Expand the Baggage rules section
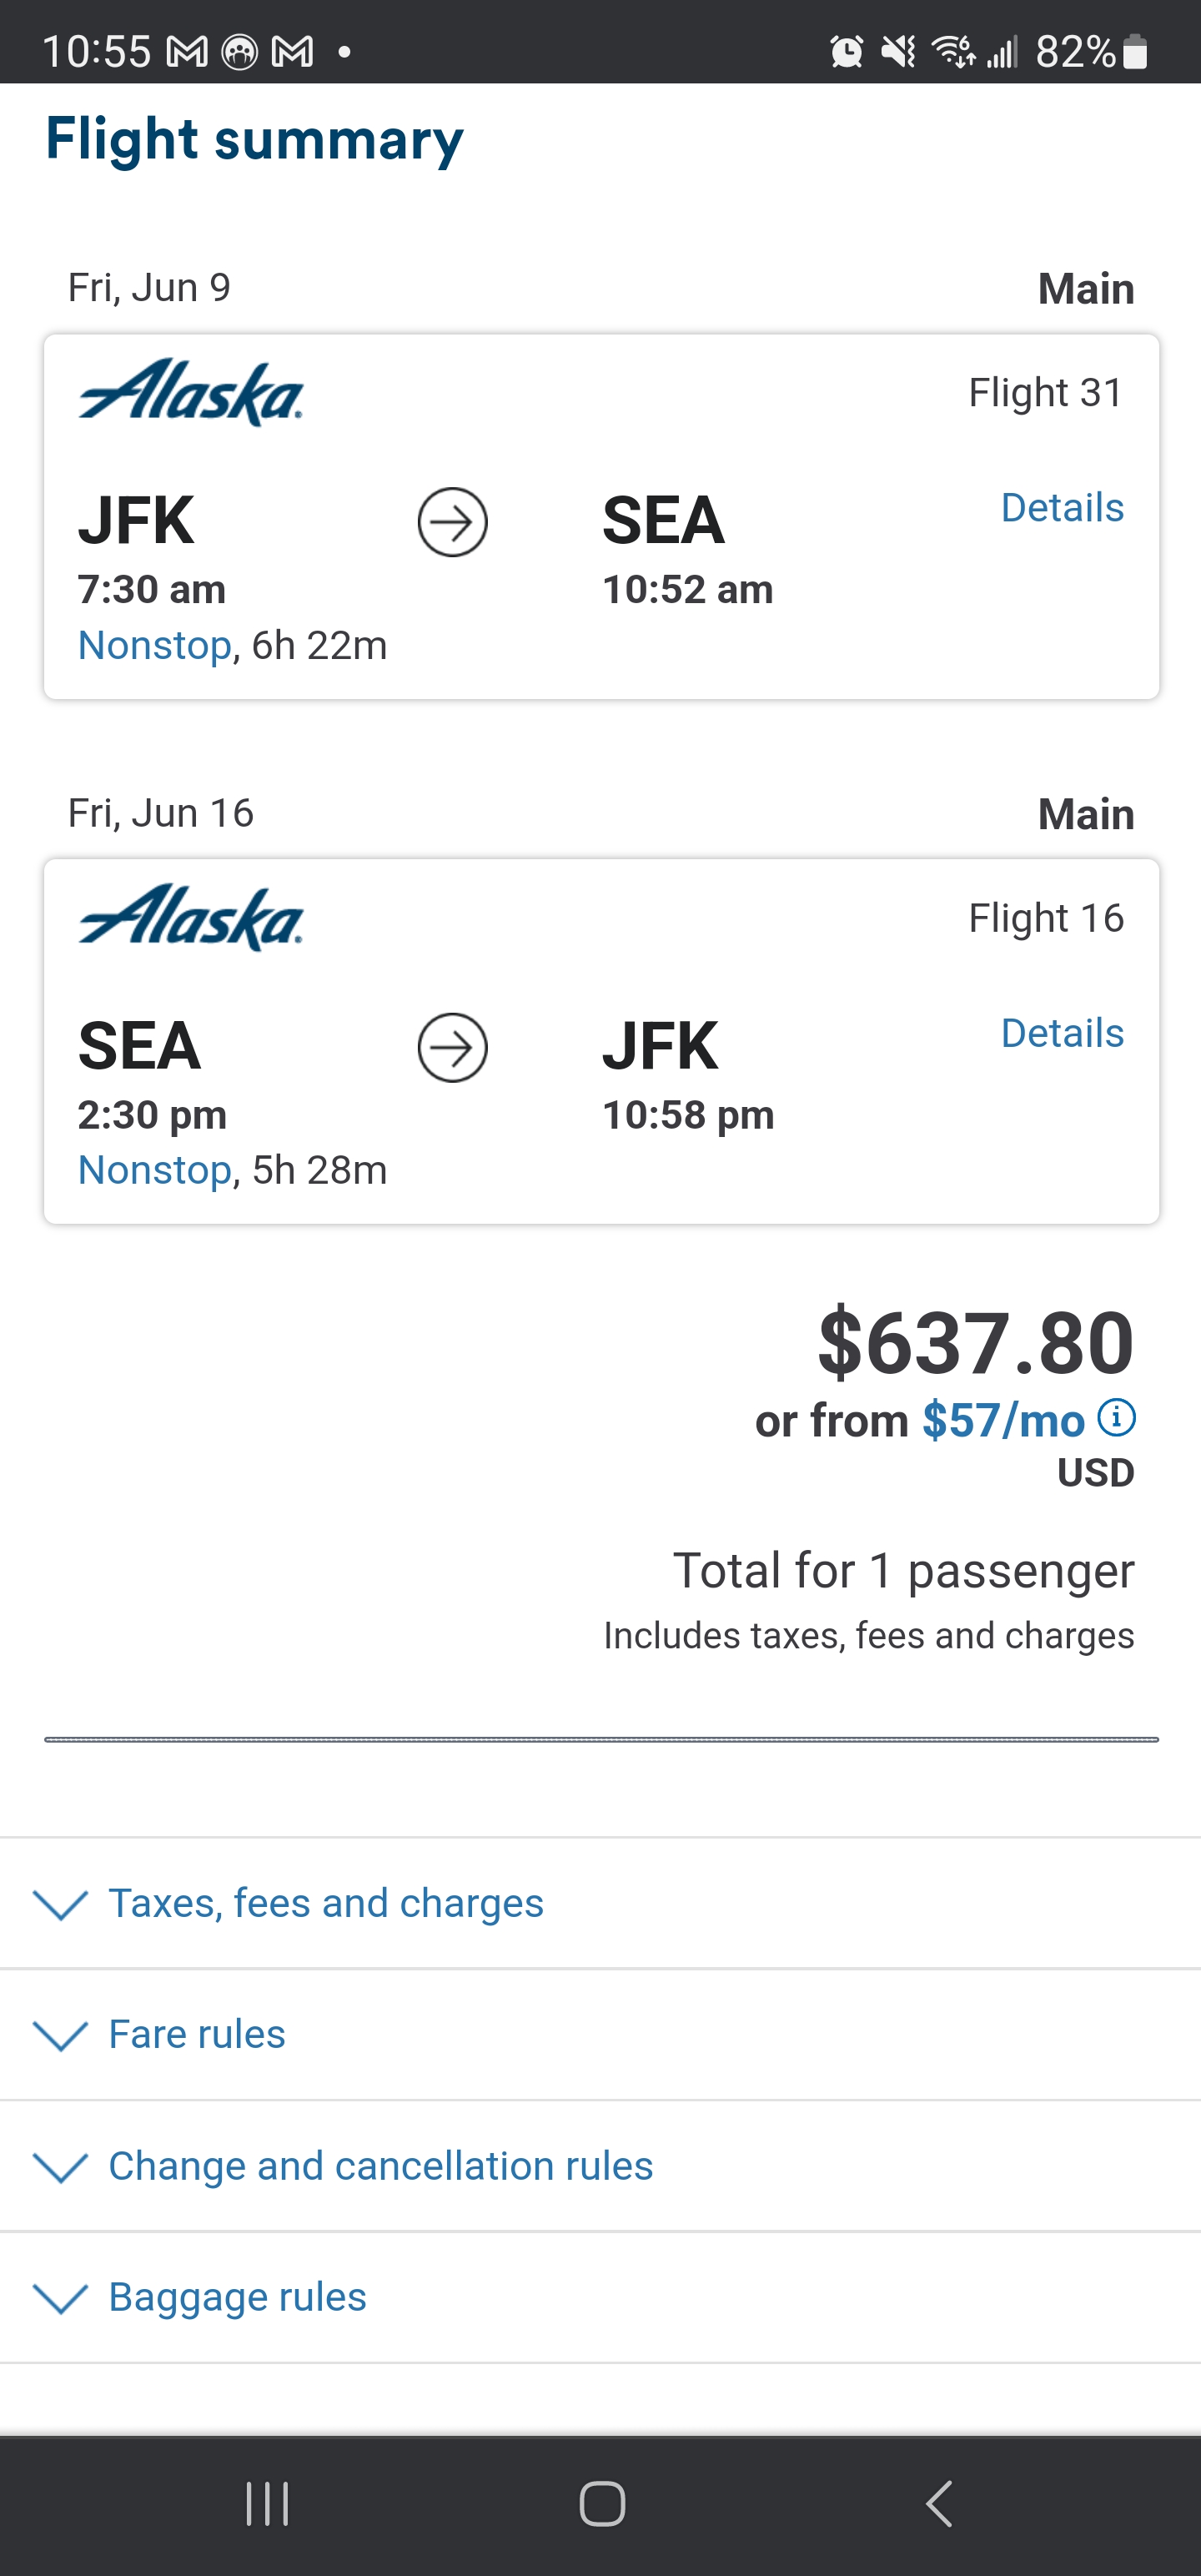Viewport: 1201px width, 2576px height. (600, 2297)
